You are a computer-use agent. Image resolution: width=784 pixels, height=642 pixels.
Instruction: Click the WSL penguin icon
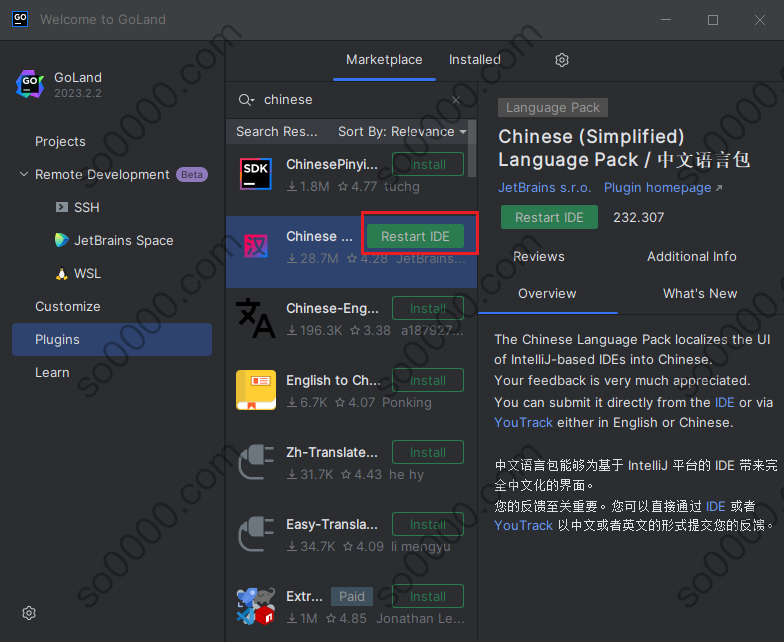pyautogui.click(x=62, y=274)
